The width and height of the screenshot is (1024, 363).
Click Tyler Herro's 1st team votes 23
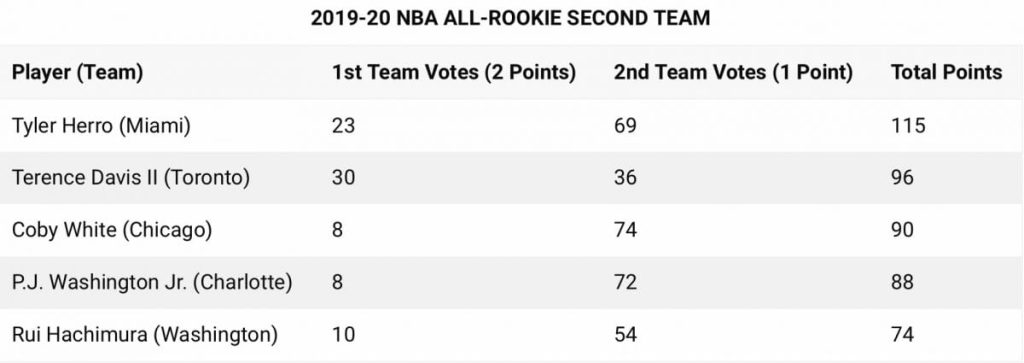[x=343, y=125]
